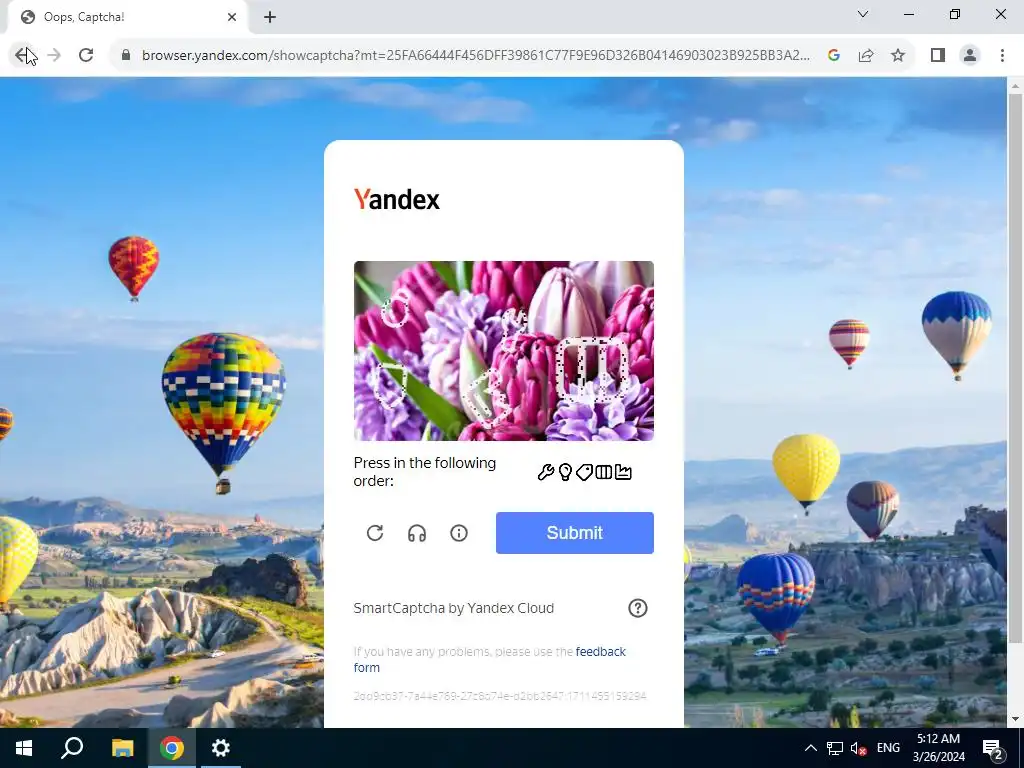Screen dimensions: 1024x768
Task: Reload the page in the browser toolbar
Action: click(86, 56)
